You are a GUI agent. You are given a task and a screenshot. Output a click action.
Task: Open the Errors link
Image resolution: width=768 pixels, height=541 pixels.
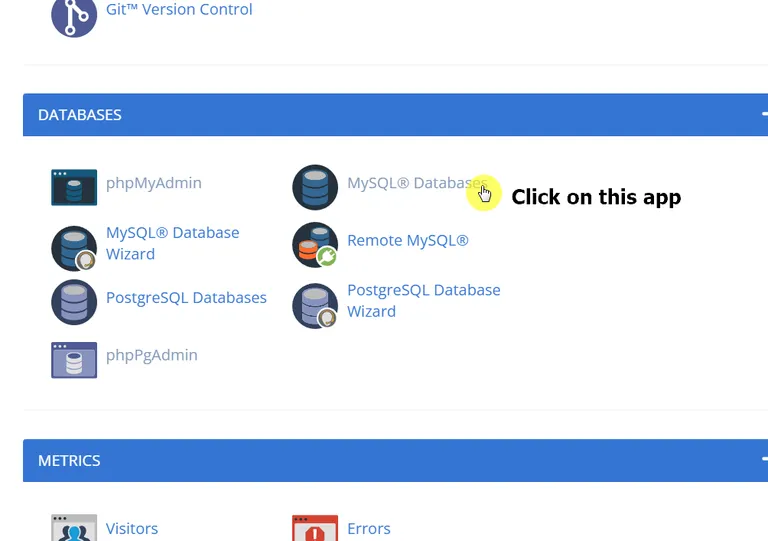[x=369, y=529]
